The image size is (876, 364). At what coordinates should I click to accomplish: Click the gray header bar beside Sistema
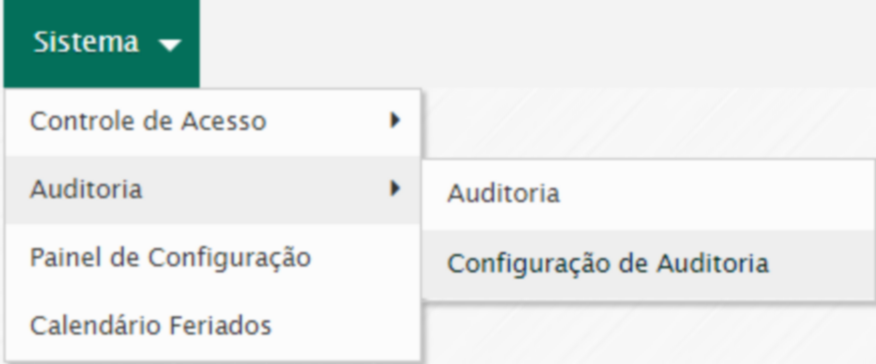[537, 44]
